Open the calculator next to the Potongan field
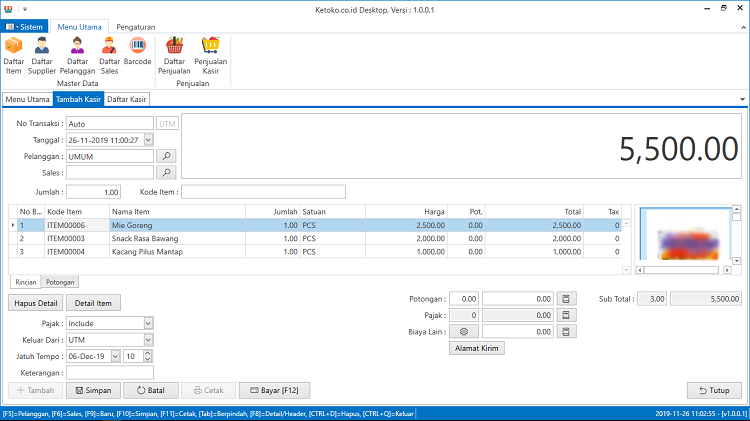This screenshot has height=421, width=750. pos(566,299)
